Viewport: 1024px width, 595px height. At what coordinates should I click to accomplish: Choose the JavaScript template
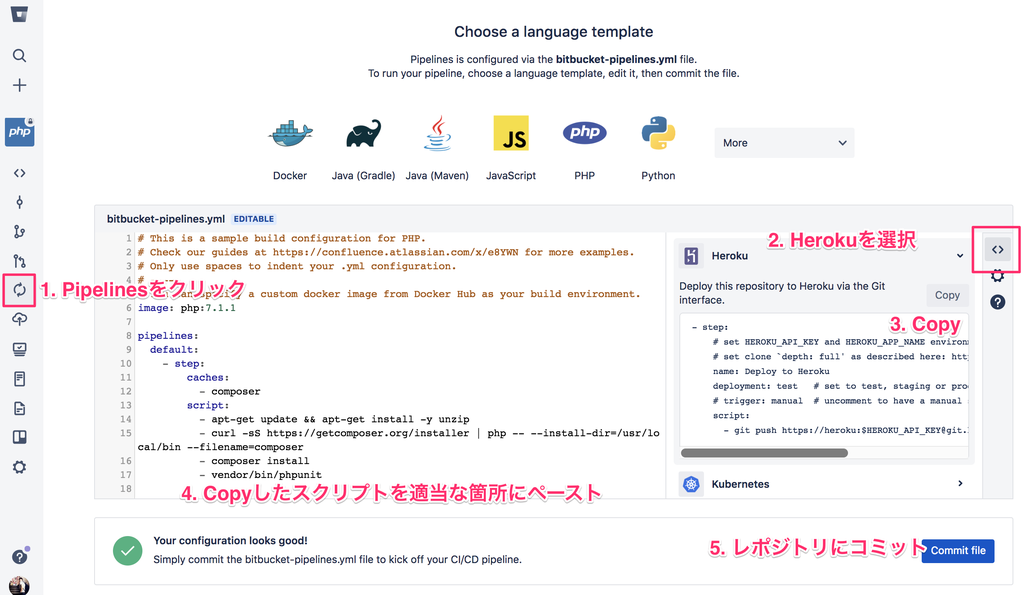511,149
